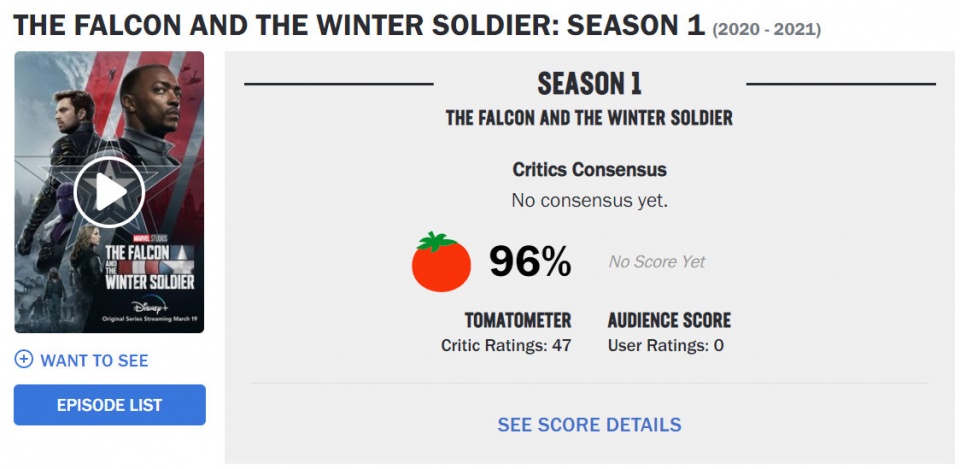Image resolution: width=960 pixels, height=469 pixels.
Task: Open the Episode List
Action: click(x=110, y=405)
